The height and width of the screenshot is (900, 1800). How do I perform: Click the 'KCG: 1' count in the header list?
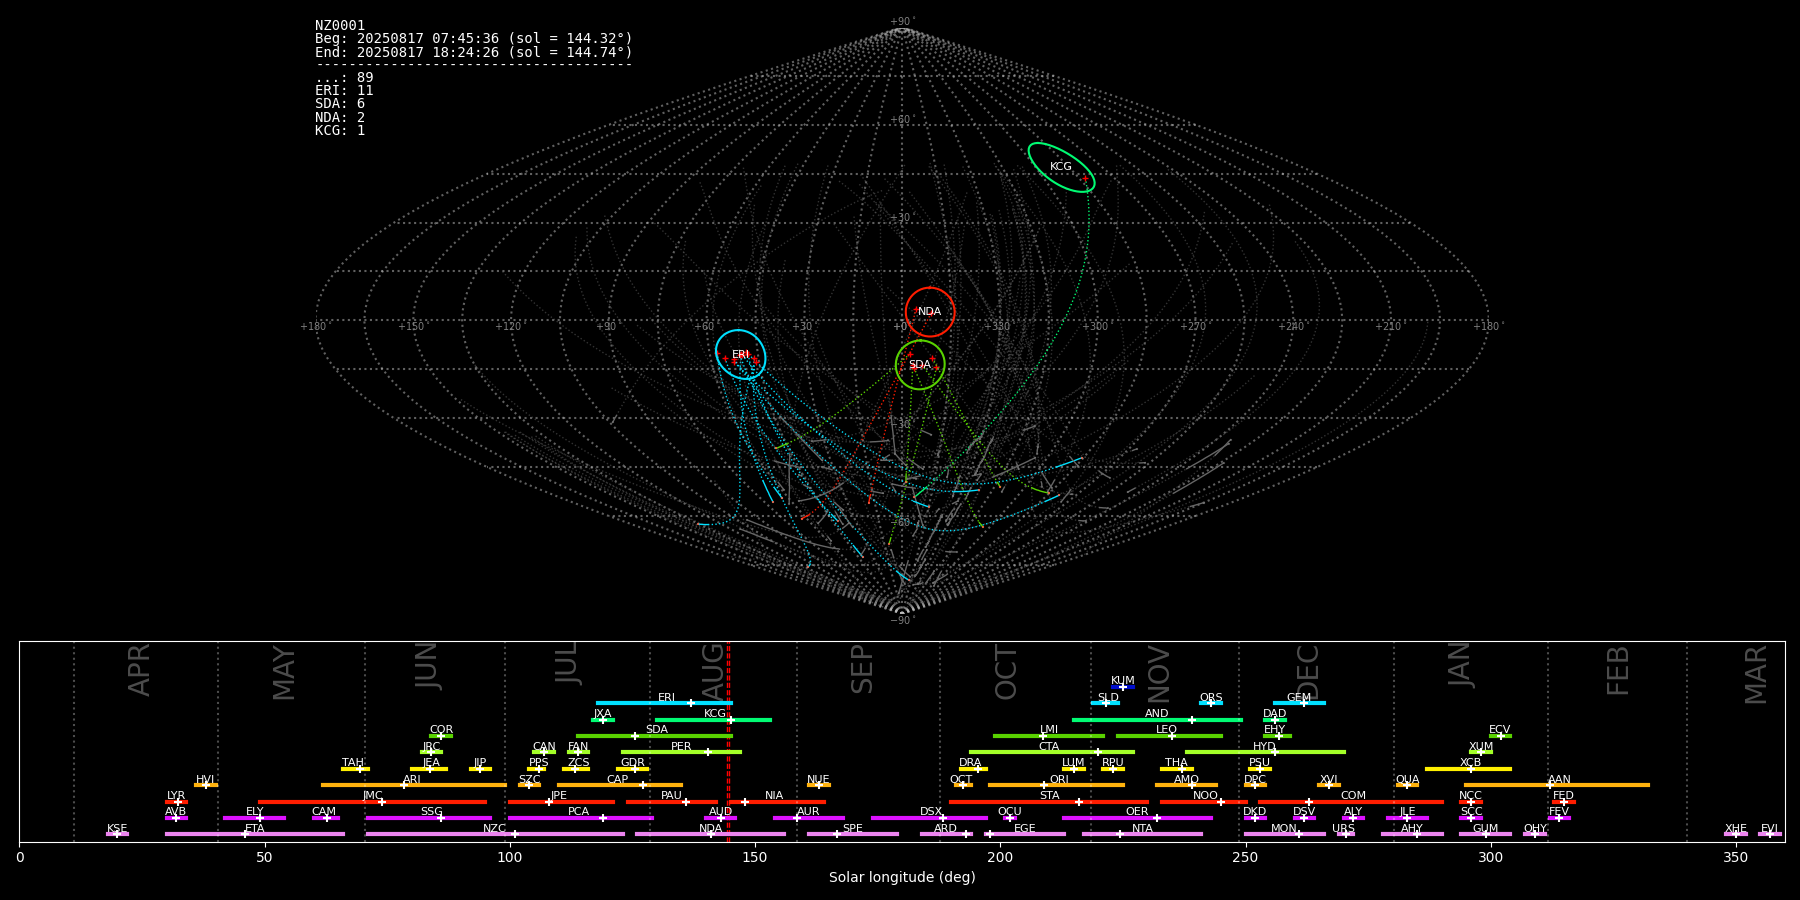point(340,131)
